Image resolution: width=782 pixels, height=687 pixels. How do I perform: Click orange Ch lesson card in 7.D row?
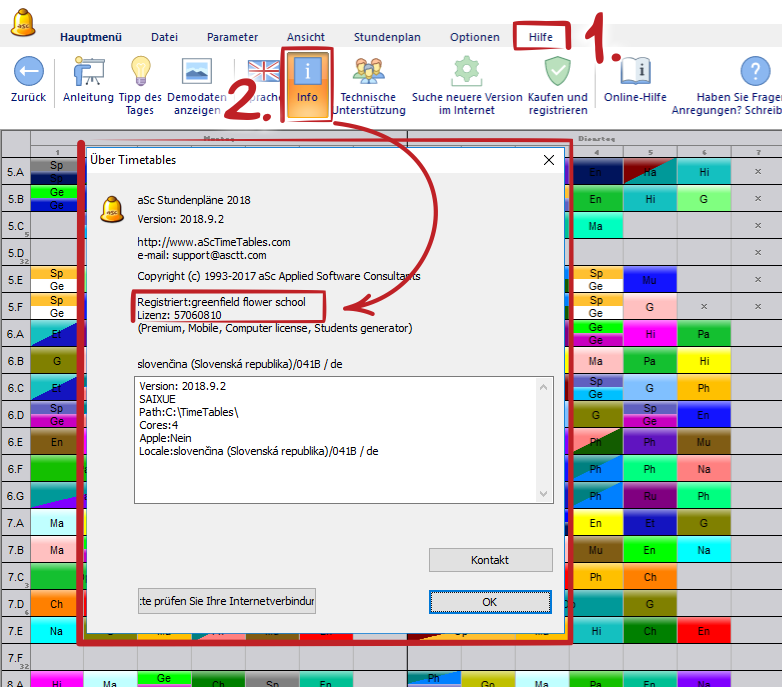tap(56, 604)
